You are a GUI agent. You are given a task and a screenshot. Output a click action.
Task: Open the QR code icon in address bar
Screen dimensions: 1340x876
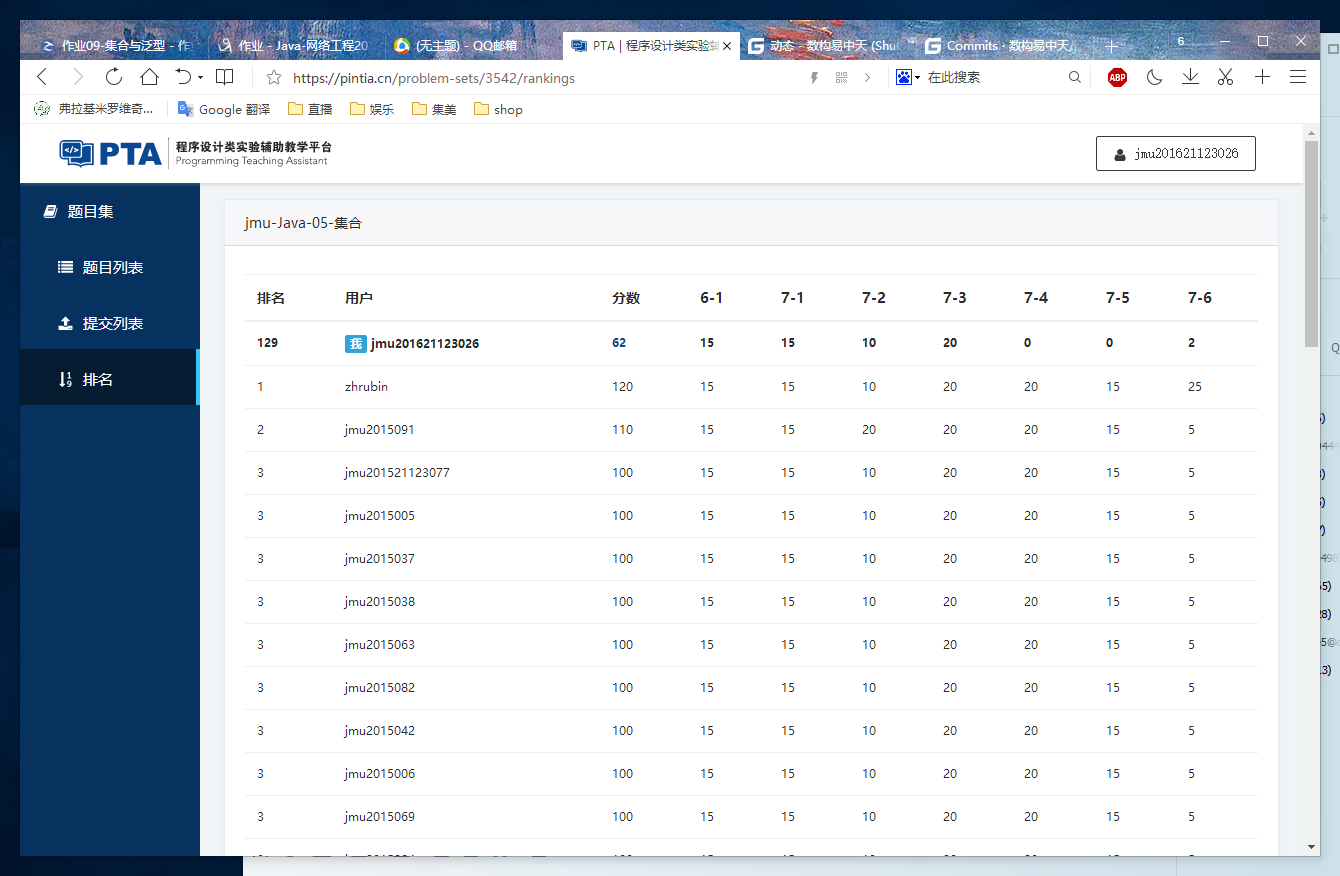pos(841,77)
